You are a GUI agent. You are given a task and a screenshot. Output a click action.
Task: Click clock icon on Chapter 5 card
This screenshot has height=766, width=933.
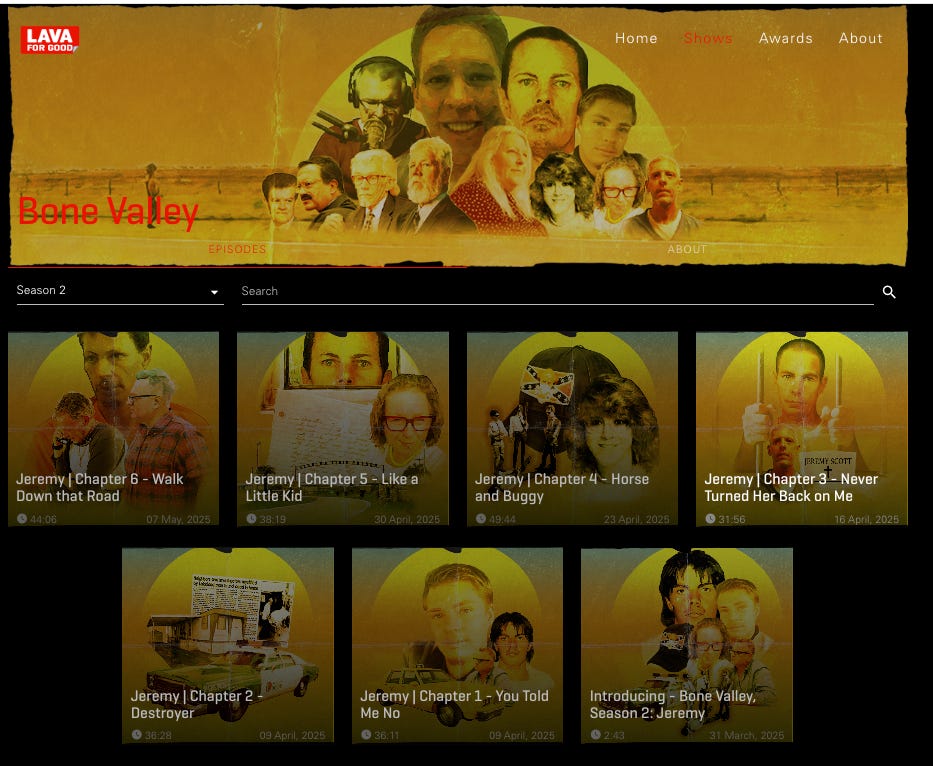tap(251, 519)
